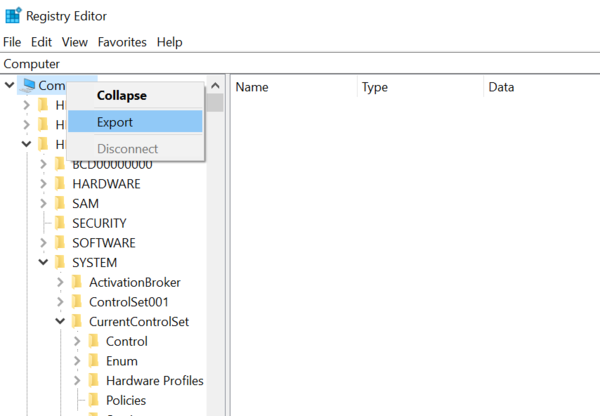Click the folder icon beside HARDWARE

tap(60, 184)
